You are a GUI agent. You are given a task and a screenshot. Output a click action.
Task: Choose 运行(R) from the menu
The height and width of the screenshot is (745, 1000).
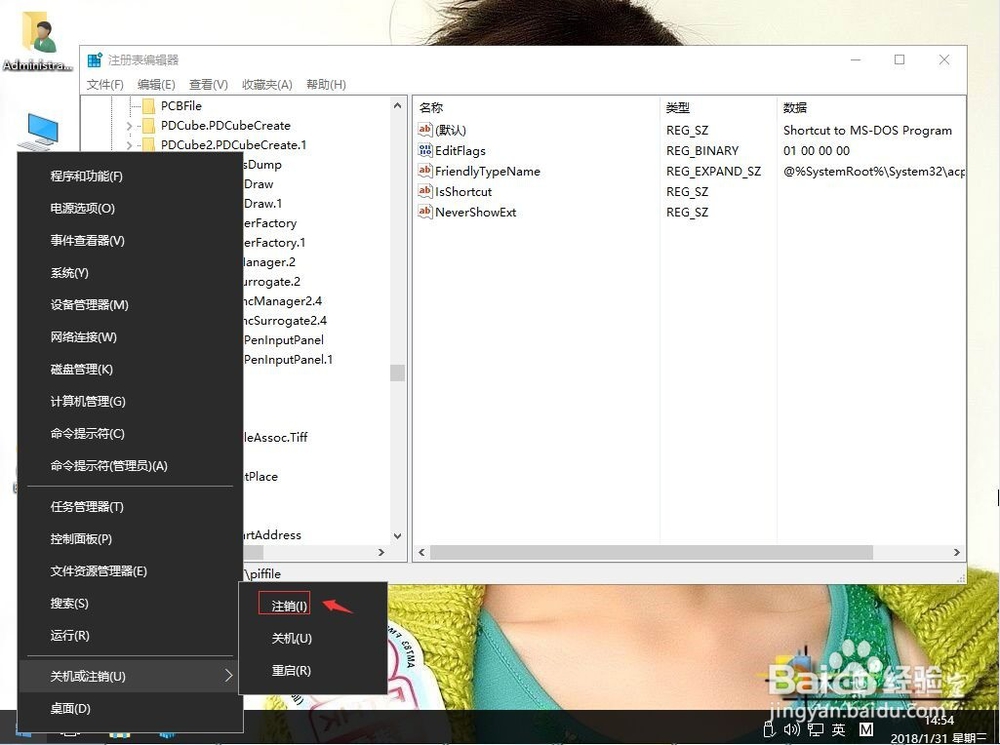pos(130,635)
